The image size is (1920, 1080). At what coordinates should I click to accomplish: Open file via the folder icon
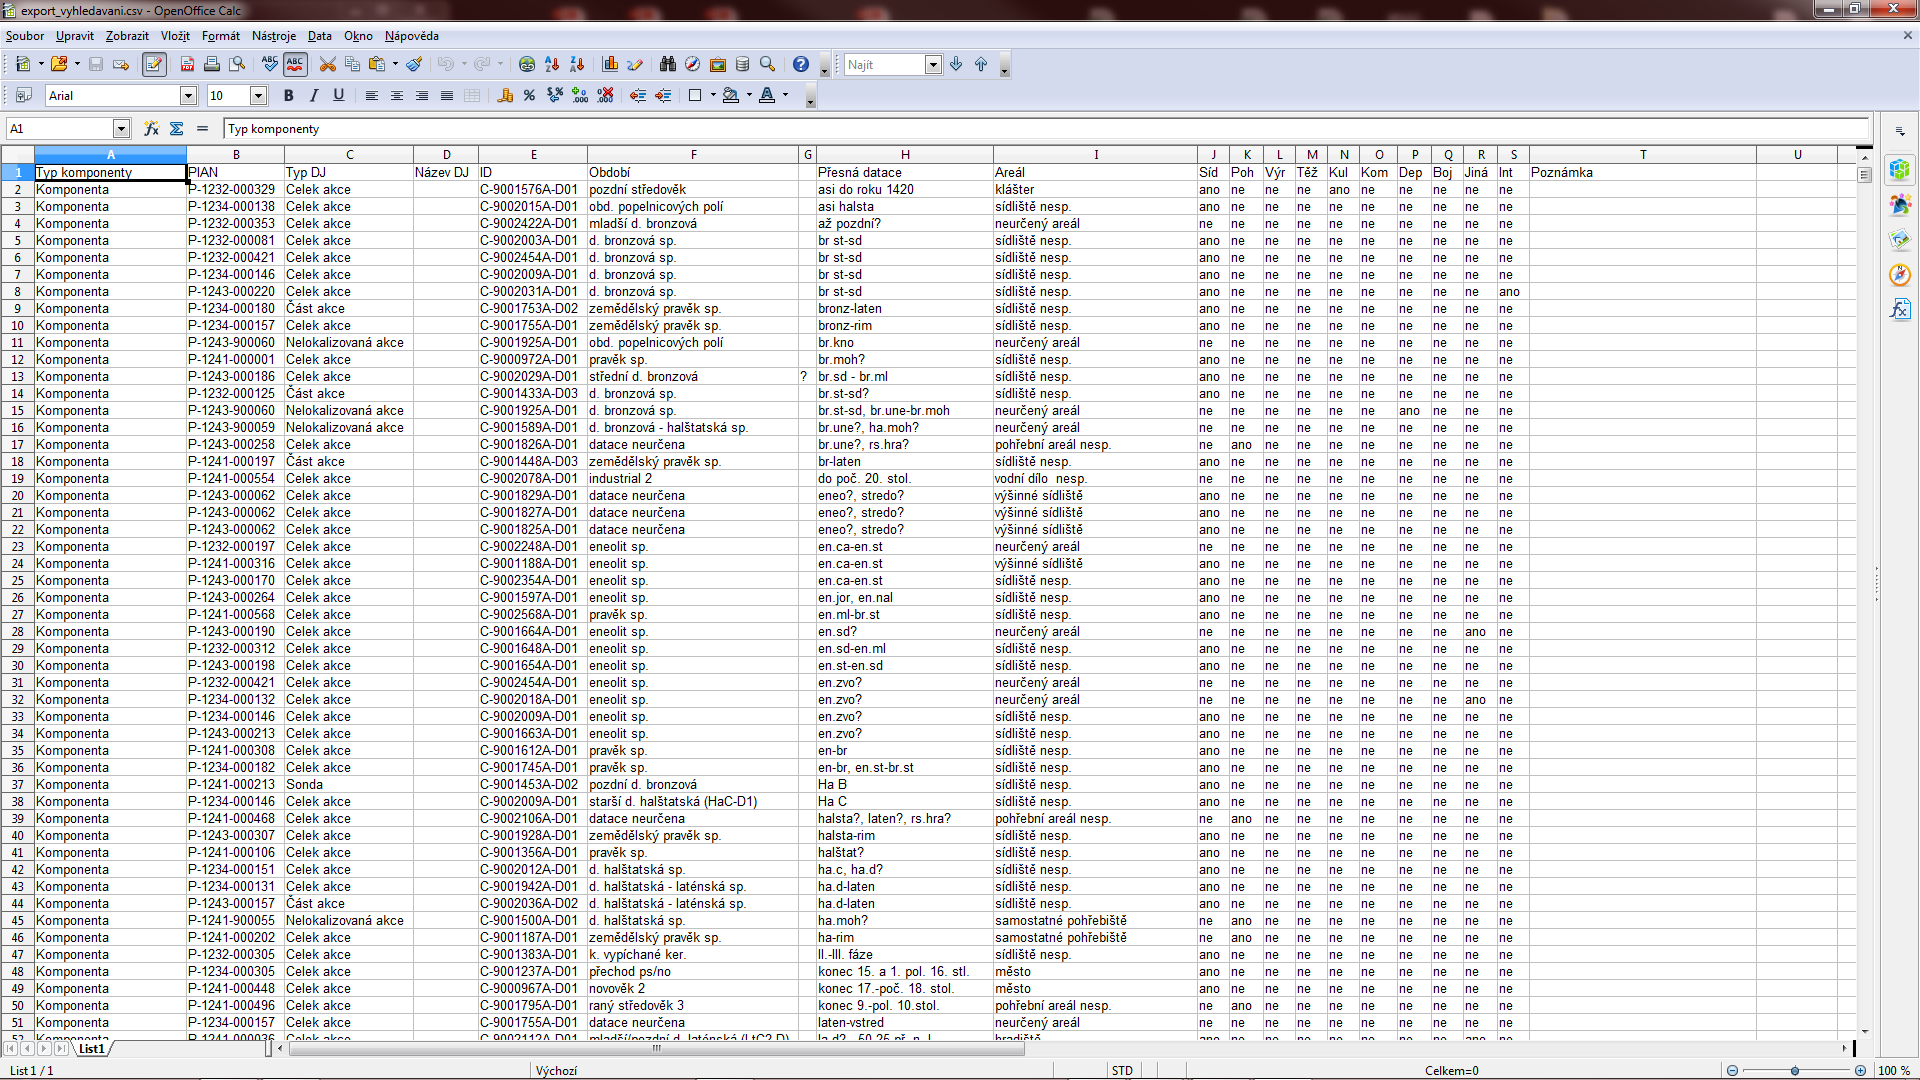(59, 64)
